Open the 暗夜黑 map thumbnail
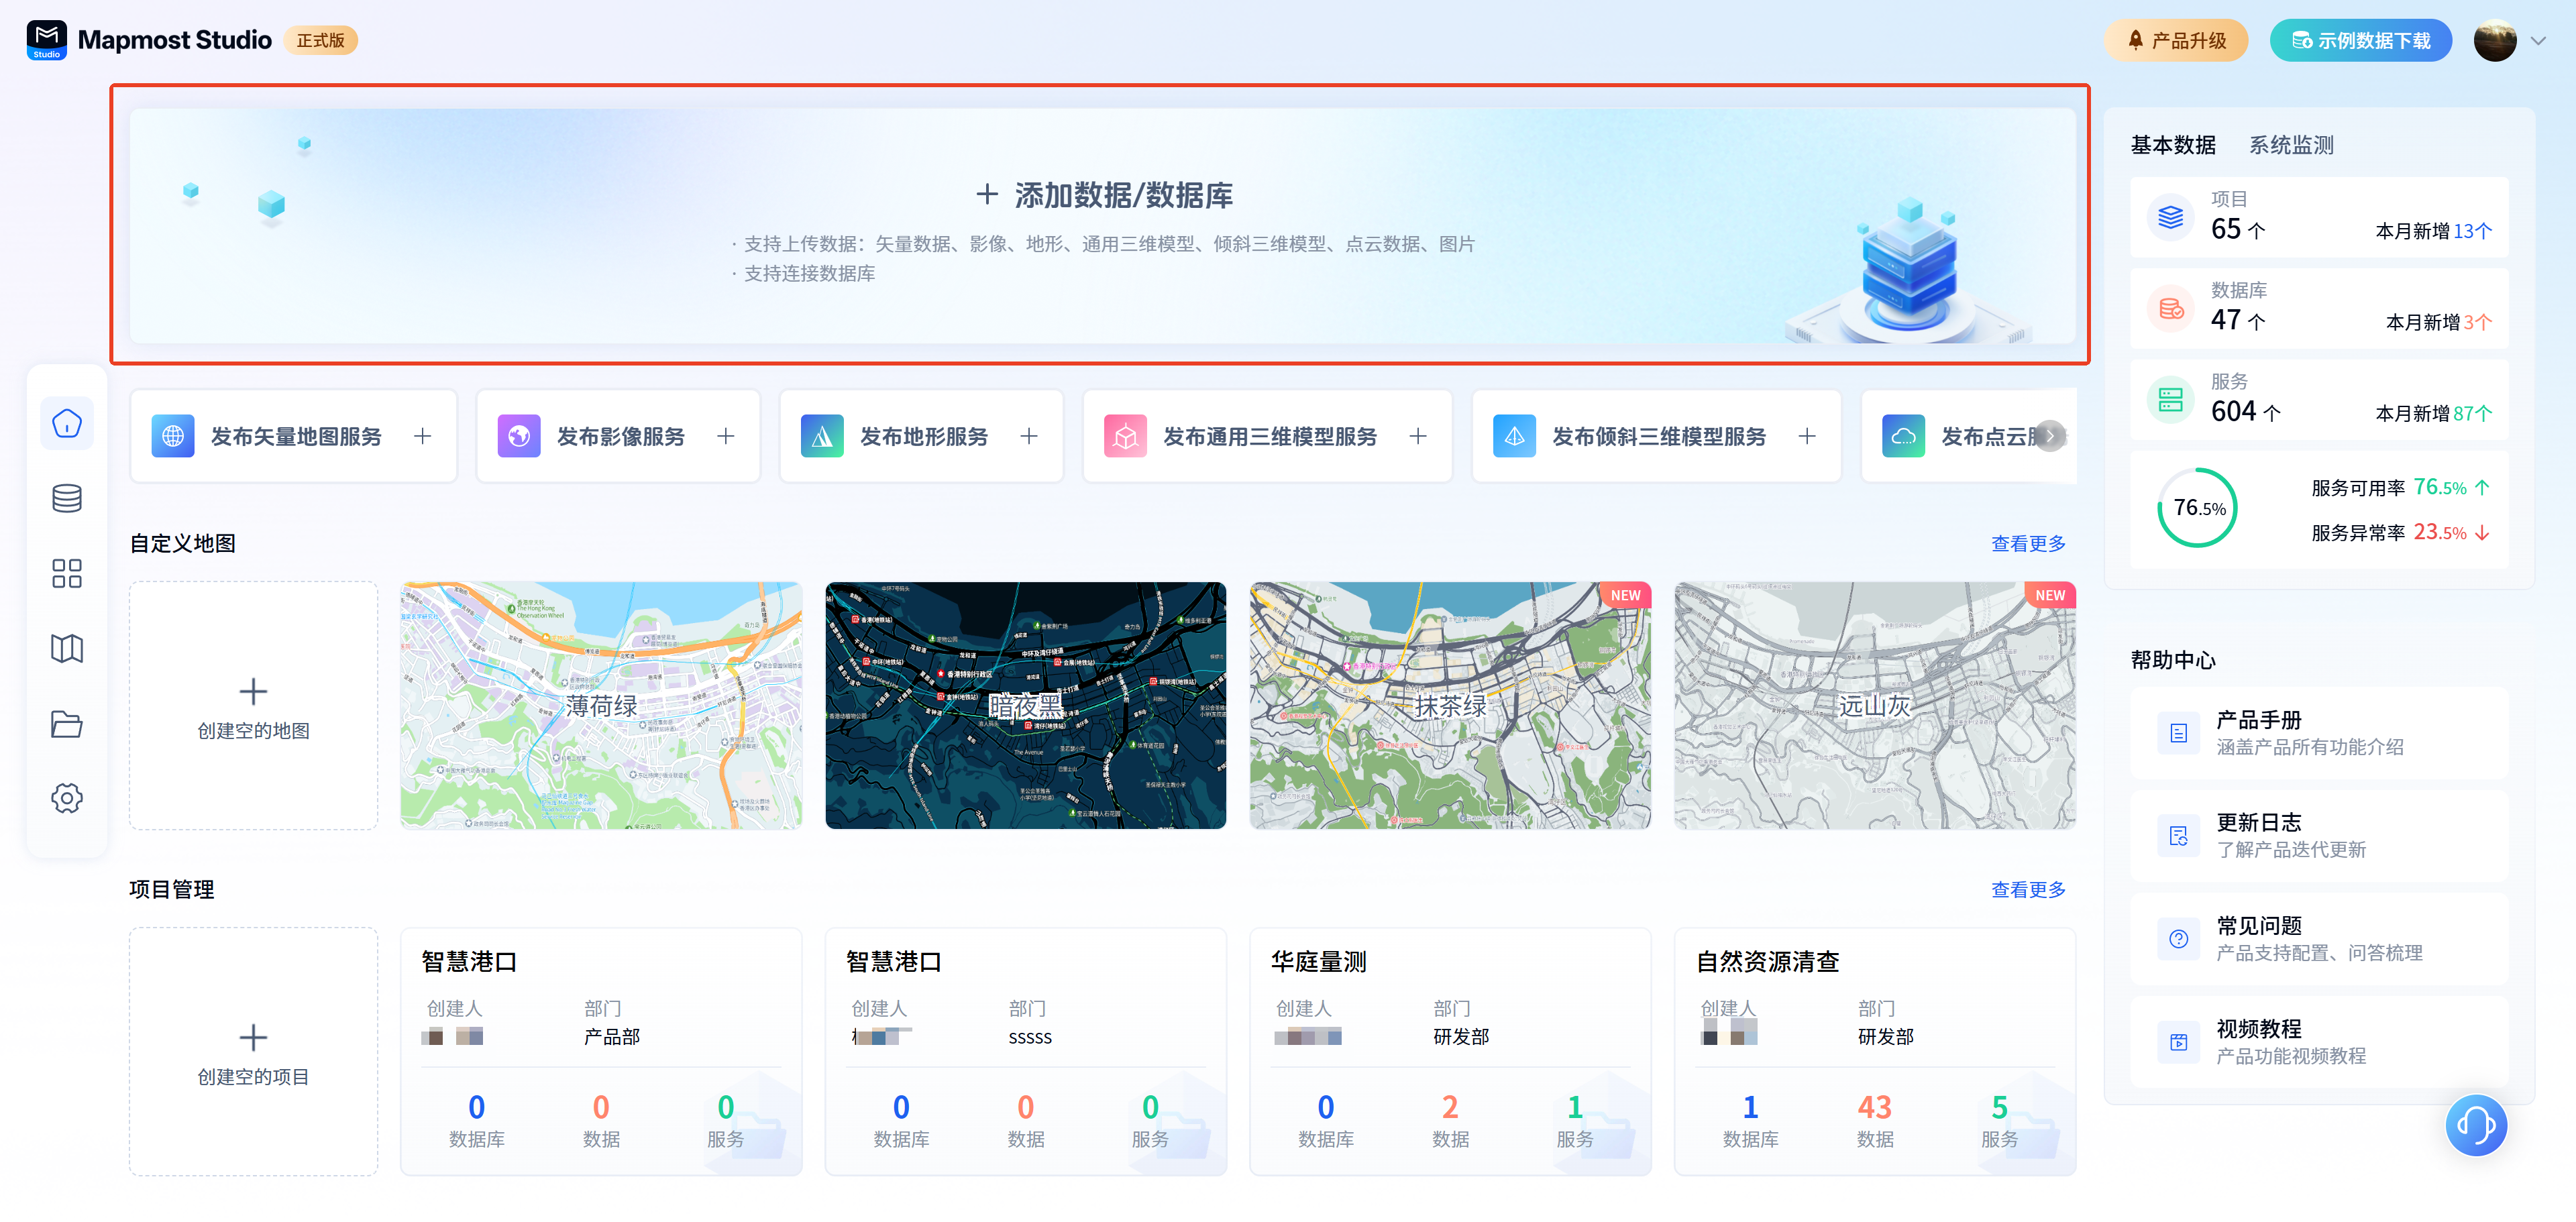This screenshot has width=2576, height=1222. coord(1025,705)
